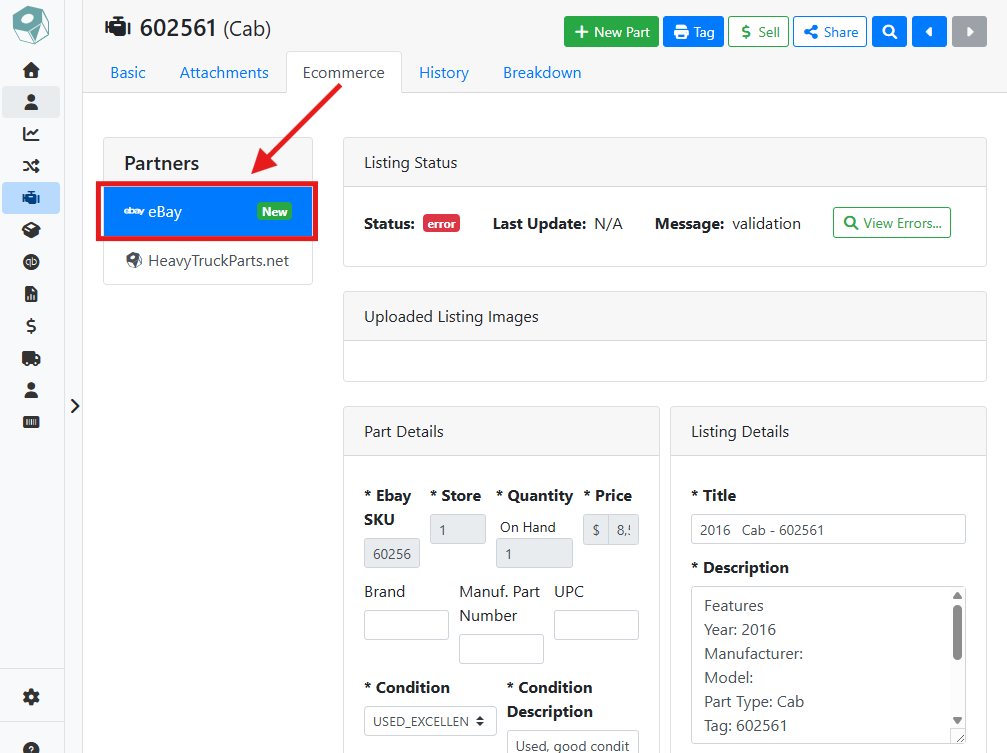Click the New Part button
Screen dimensions: 1007x753
click(x=611, y=32)
